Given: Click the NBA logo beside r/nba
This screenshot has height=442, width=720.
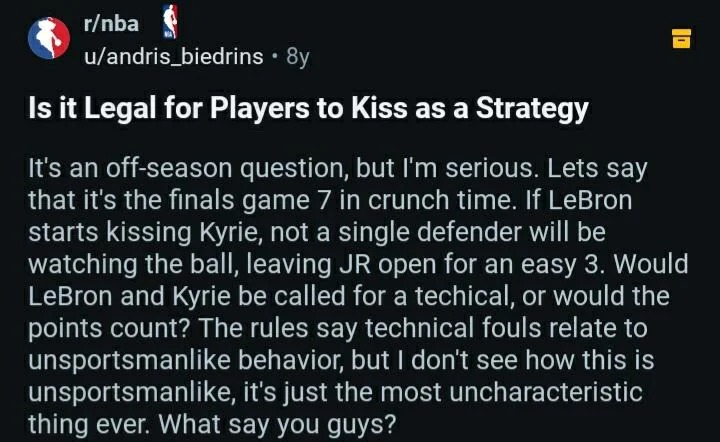Looking at the screenshot, I should (170, 22).
